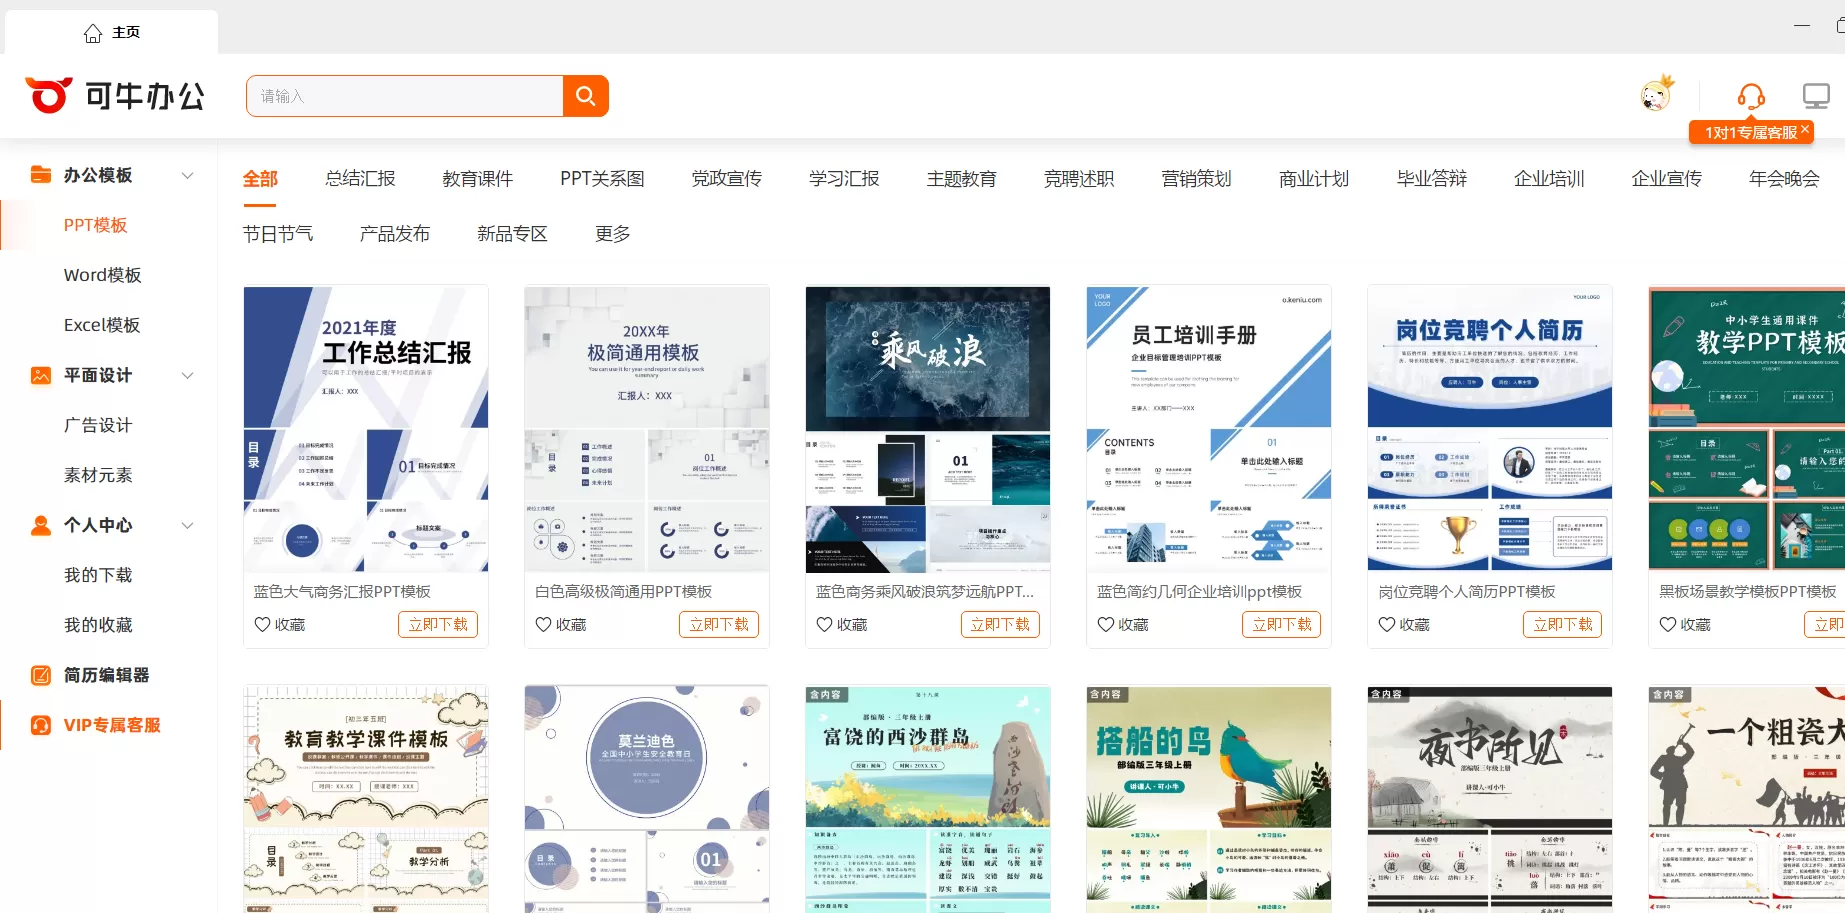Viewport: 1845px width, 913px height.
Task: Open the 富饶的西沙群岛 template thumbnail
Action: click(928, 799)
